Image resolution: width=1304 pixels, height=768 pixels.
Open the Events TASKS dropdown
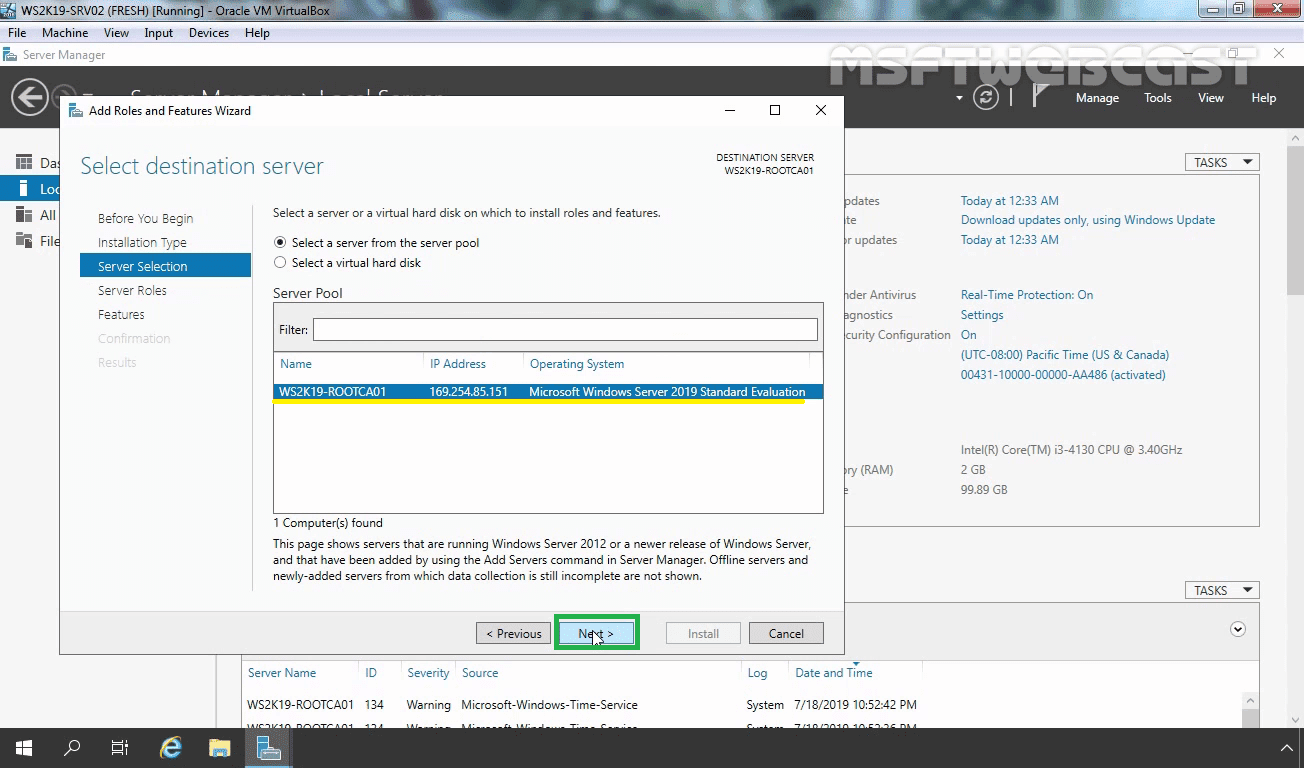coord(1222,590)
